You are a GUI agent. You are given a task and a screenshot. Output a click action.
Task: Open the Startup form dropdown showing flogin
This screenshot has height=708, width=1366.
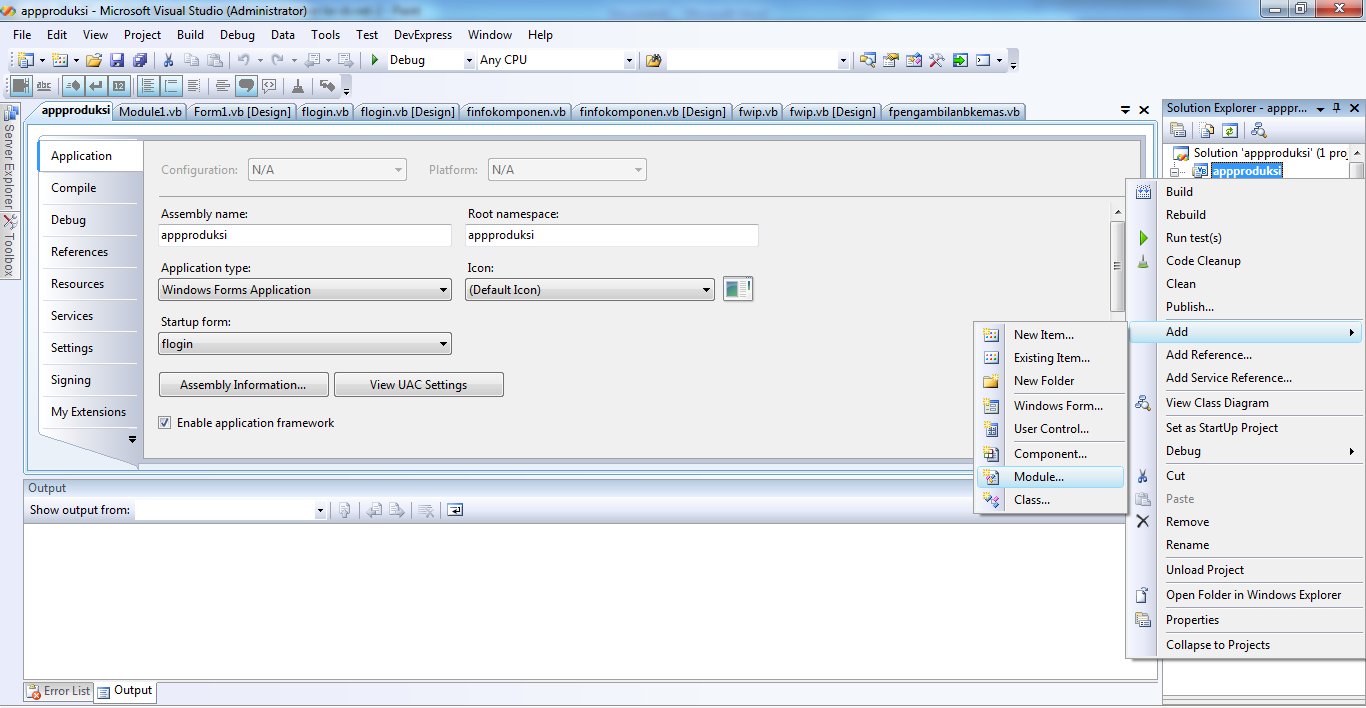coord(305,344)
